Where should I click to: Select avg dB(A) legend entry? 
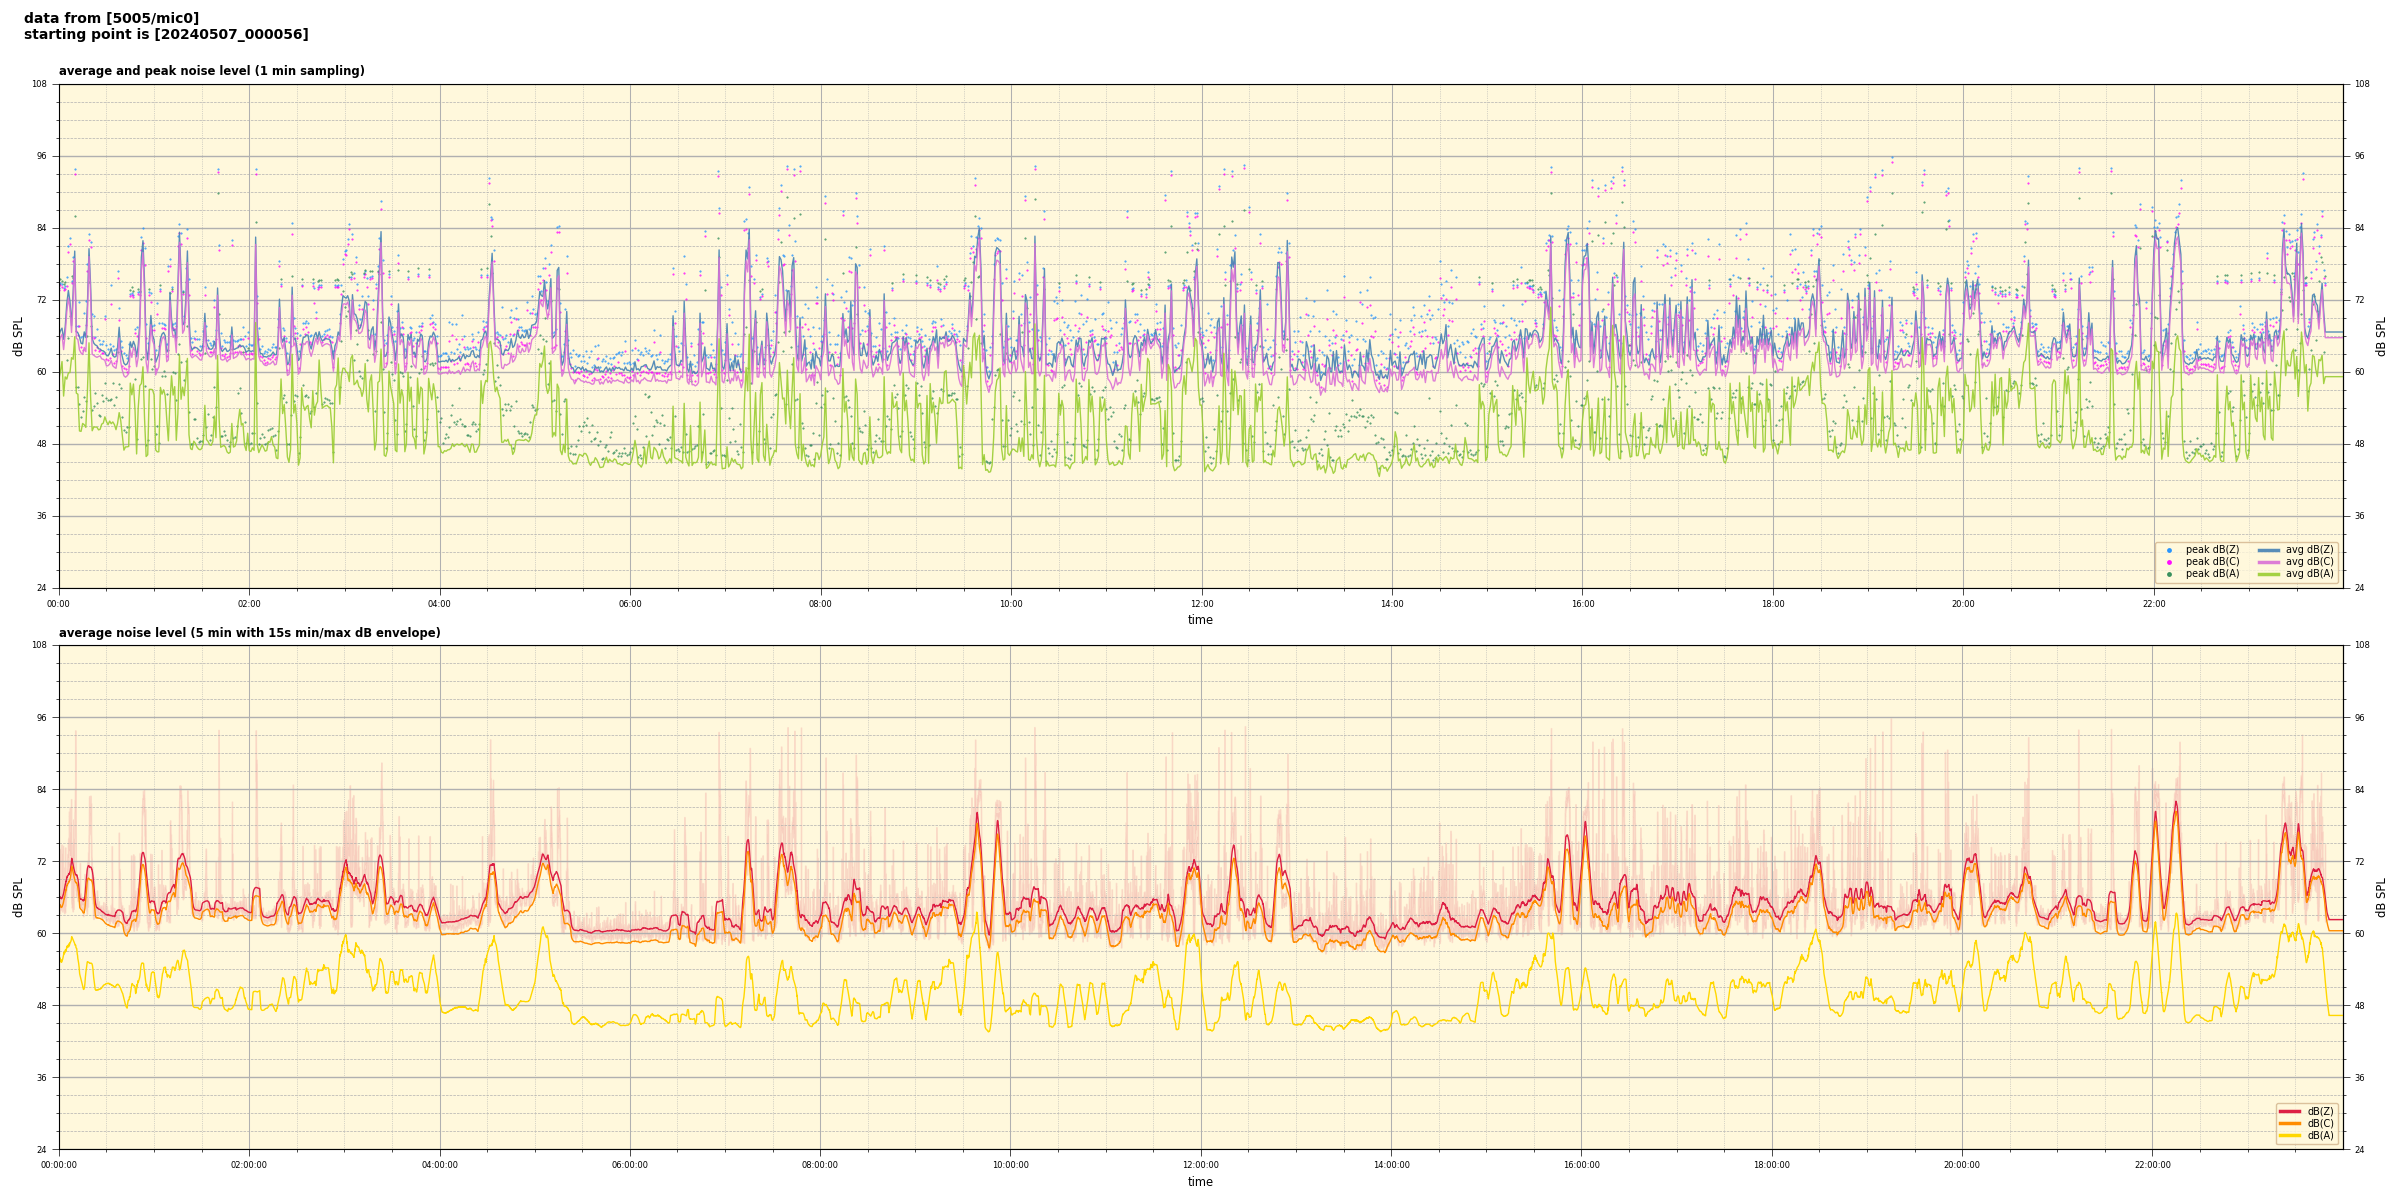(x=2309, y=574)
